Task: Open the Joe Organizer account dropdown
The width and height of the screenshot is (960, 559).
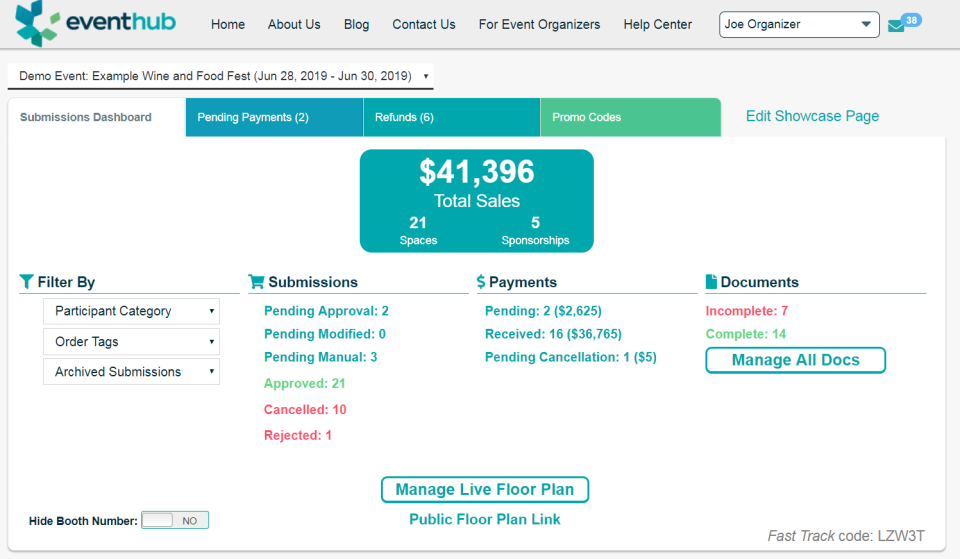Action: pyautogui.click(x=798, y=25)
